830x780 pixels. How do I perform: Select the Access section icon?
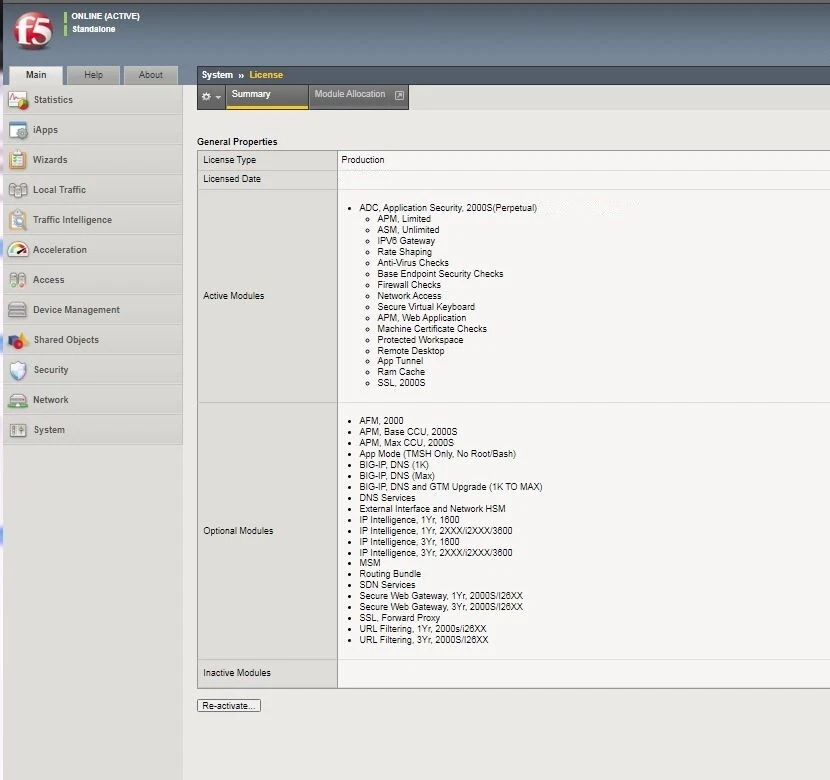pyautogui.click(x=18, y=279)
